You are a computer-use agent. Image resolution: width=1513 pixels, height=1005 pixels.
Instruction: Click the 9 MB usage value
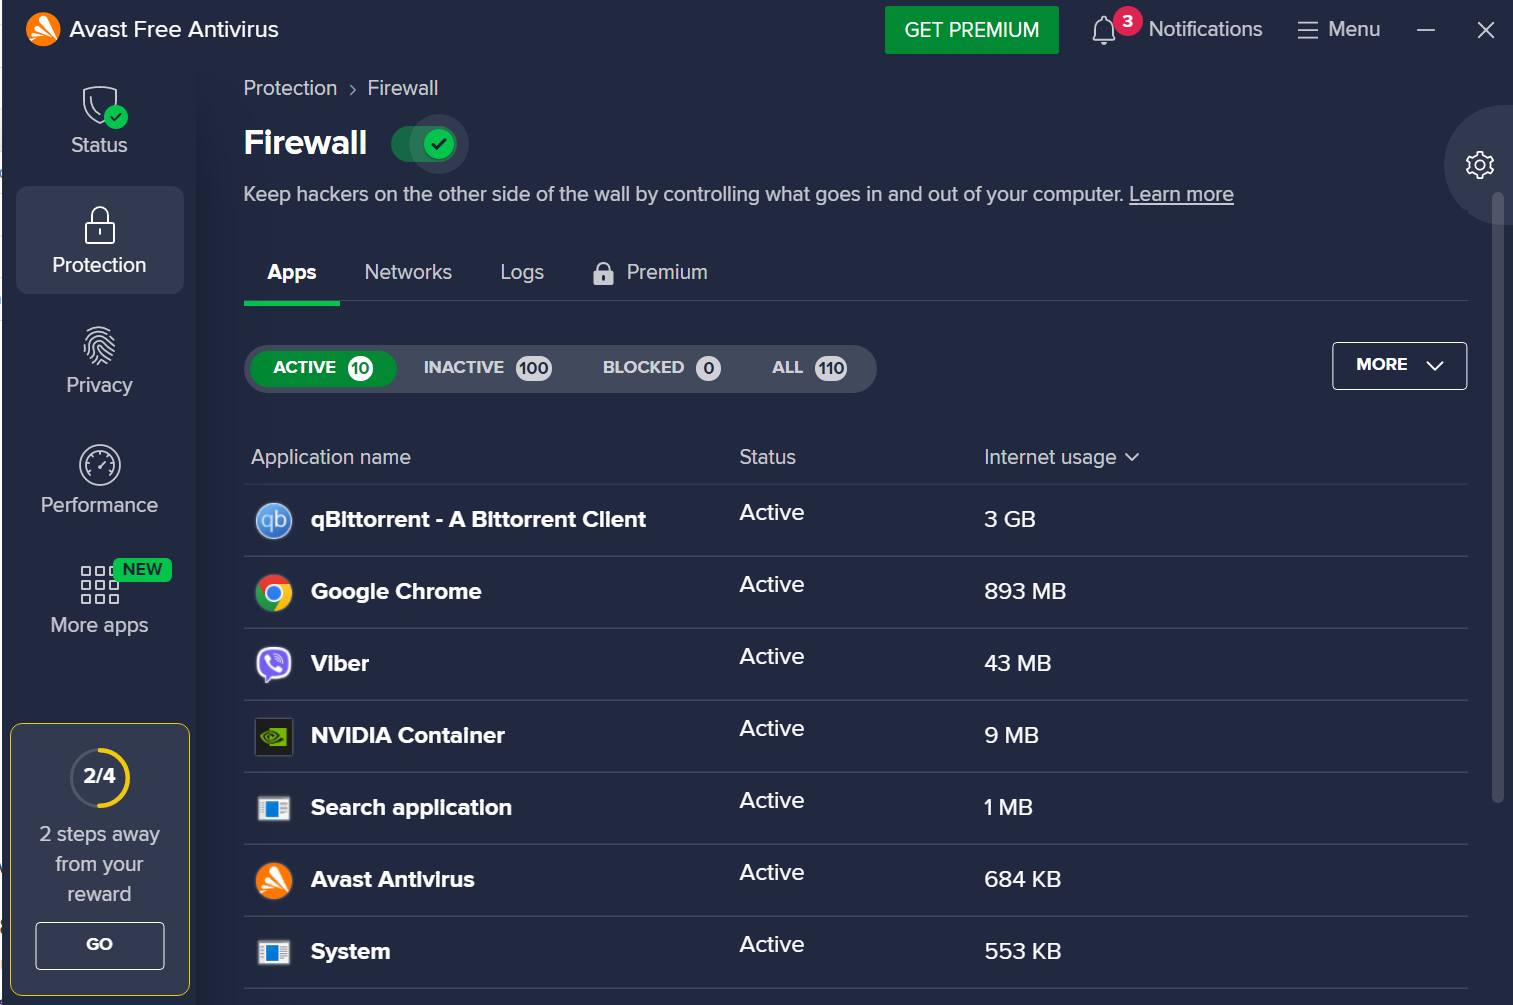pyautogui.click(x=1011, y=736)
